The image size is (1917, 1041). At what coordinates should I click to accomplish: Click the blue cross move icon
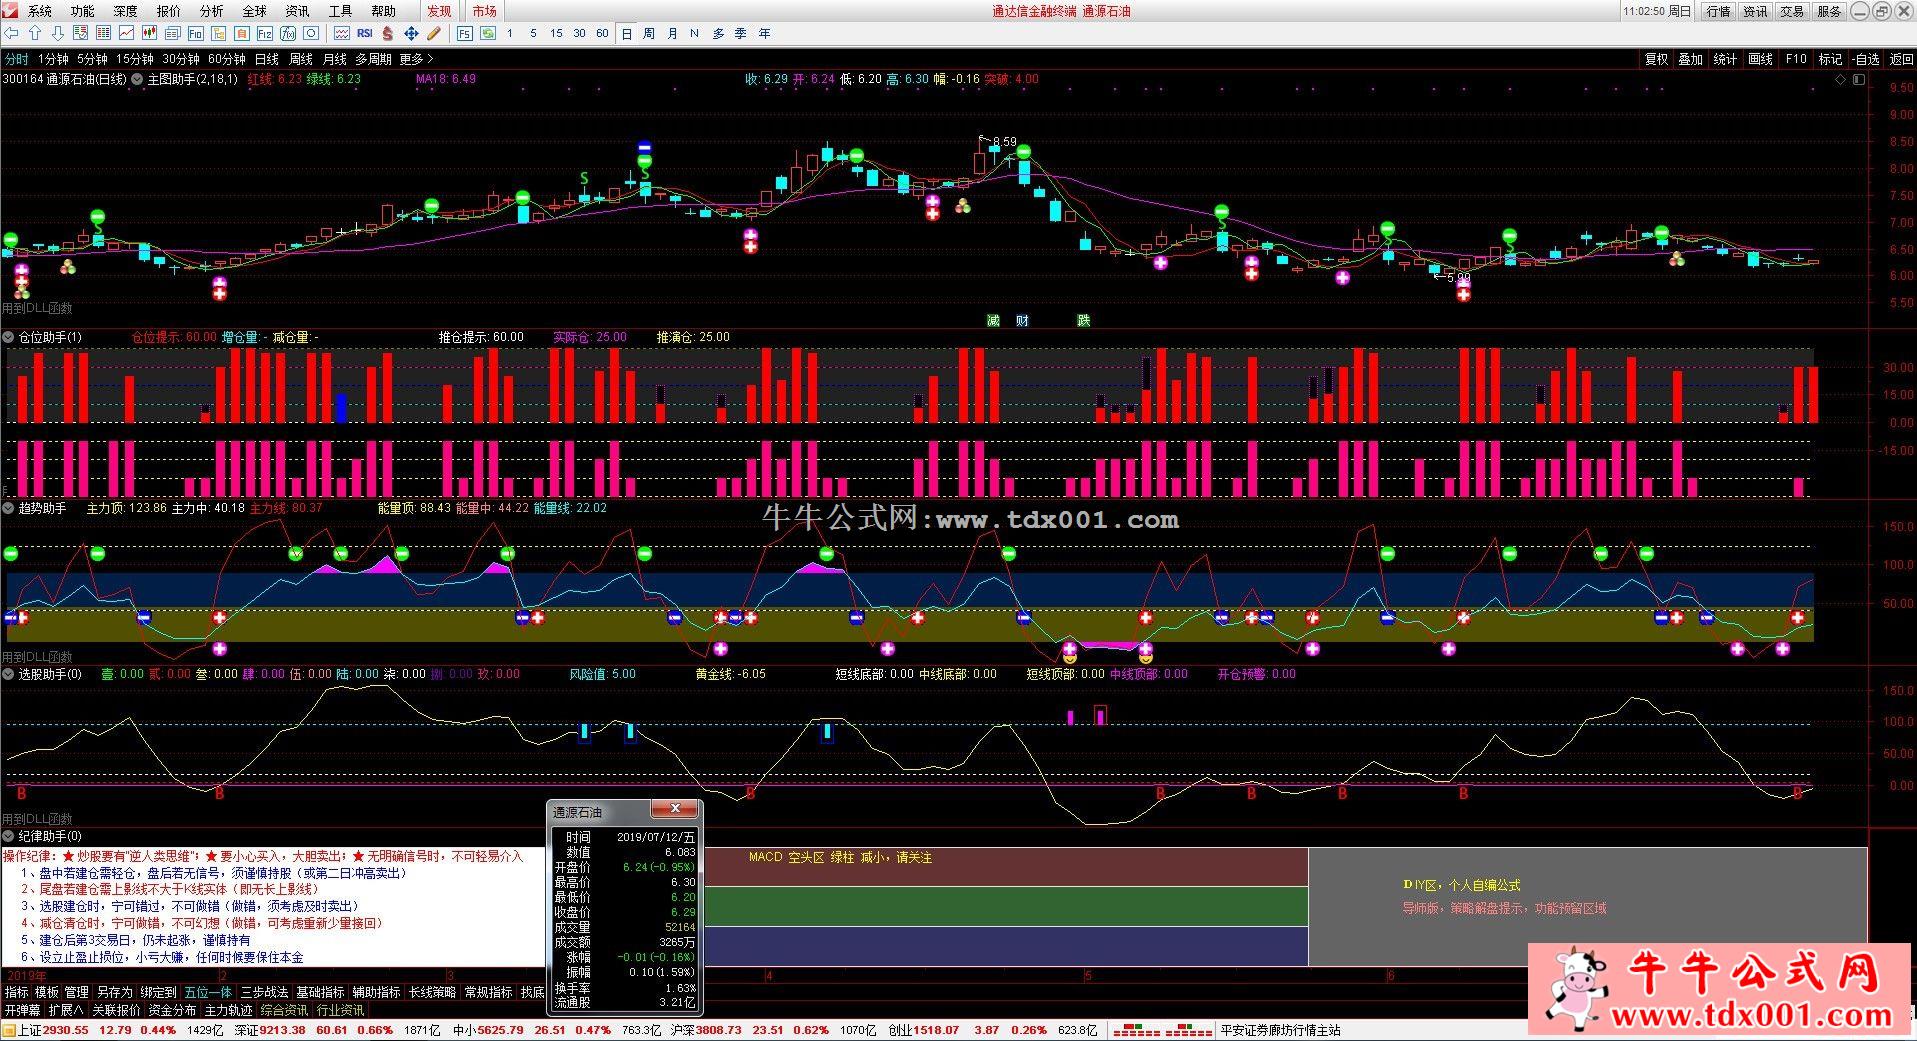pyautogui.click(x=411, y=33)
